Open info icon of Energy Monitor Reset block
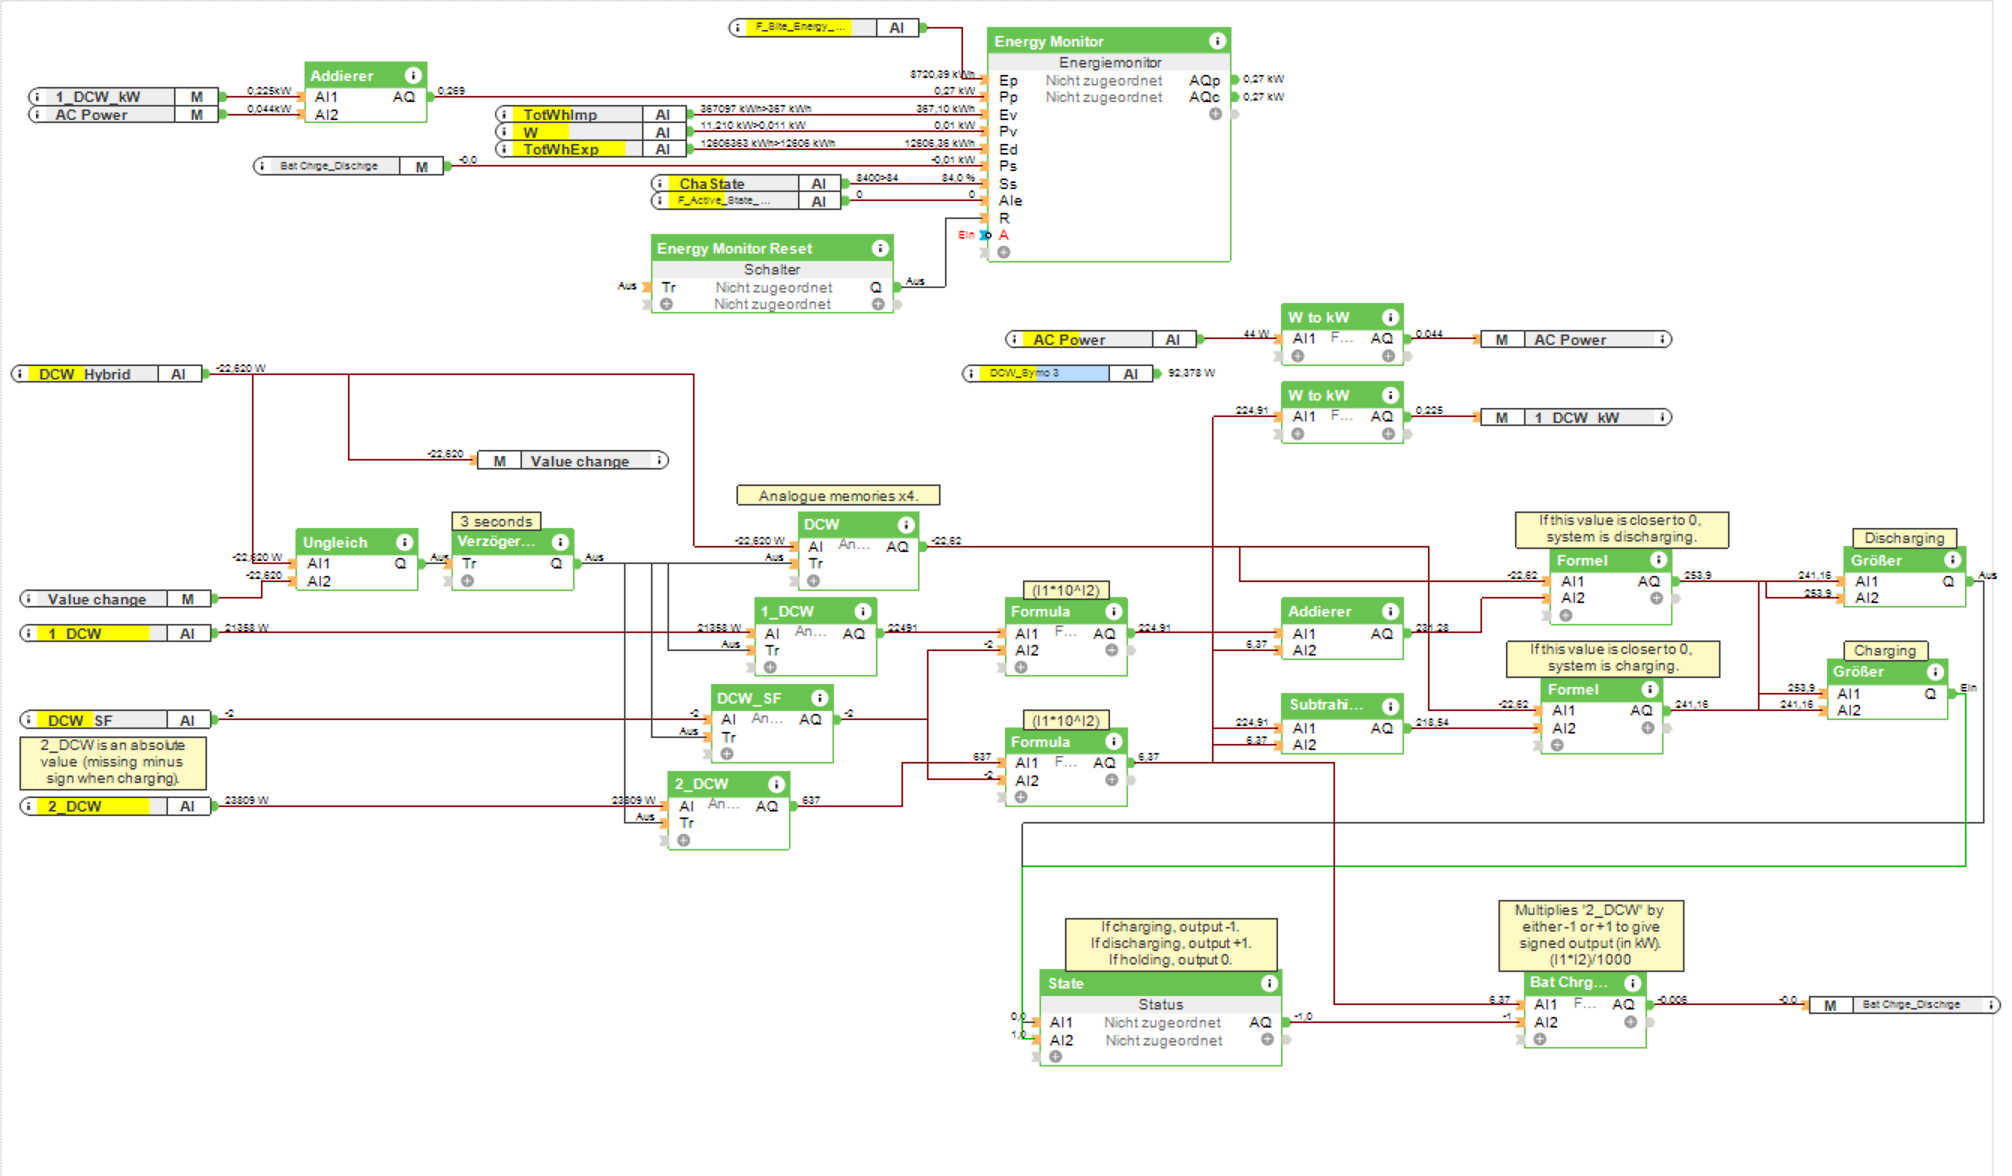This screenshot has width=2012, height=1176. pos(880,248)
